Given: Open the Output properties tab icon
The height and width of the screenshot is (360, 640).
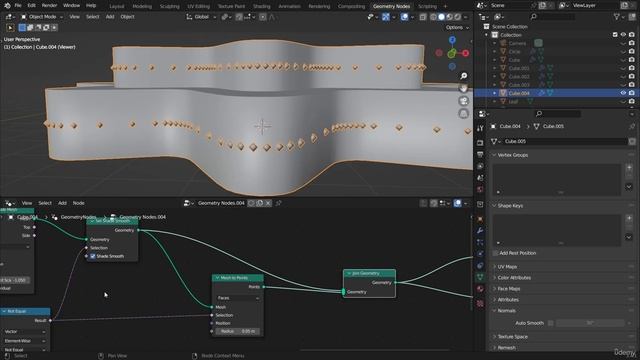Looking at the screenshot, I should (480, 155).
